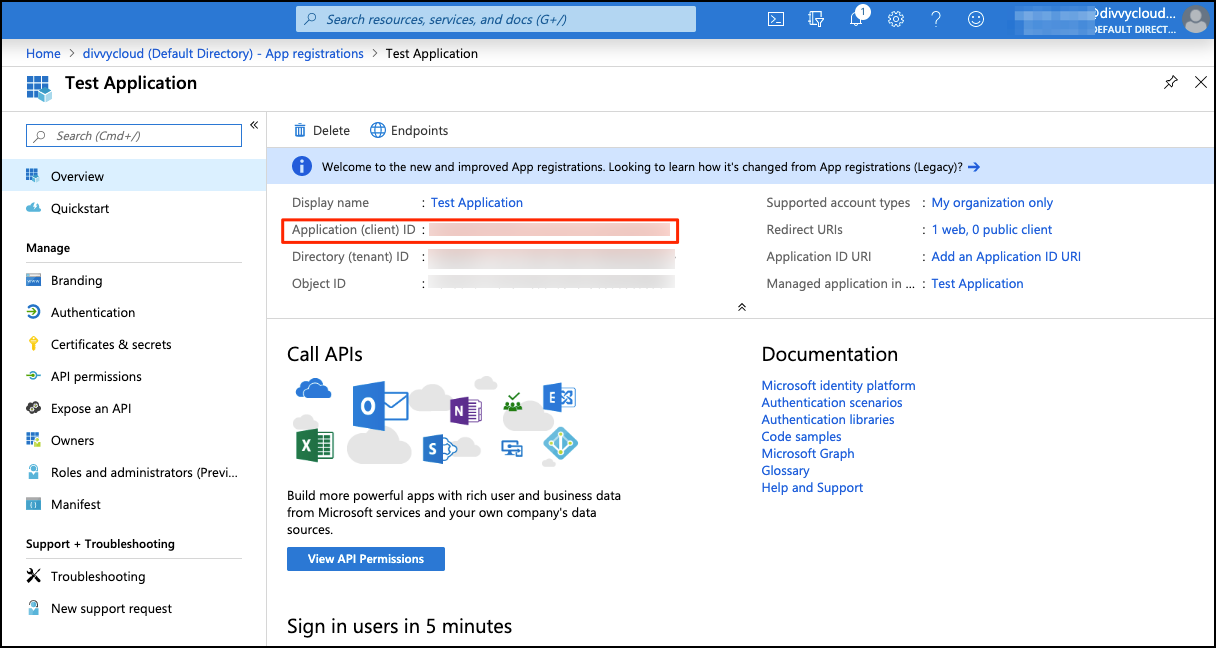Open Authentication libraries documentation link
This screenshot has width=1216, height=648.
click(x=828, y=419)
